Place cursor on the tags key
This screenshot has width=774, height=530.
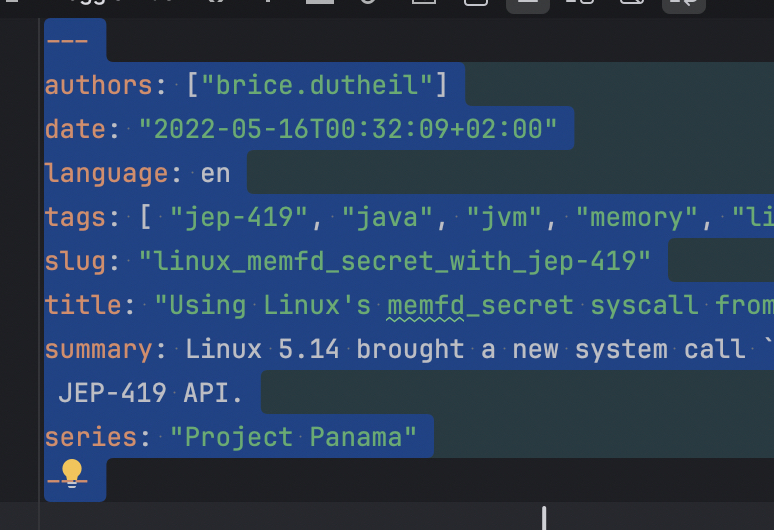(75, 217)
